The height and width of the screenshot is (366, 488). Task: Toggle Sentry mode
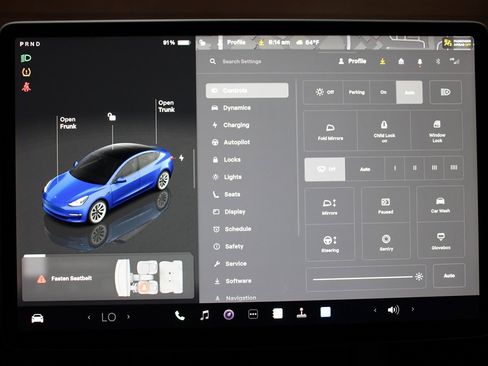click(x=386, y=242)
